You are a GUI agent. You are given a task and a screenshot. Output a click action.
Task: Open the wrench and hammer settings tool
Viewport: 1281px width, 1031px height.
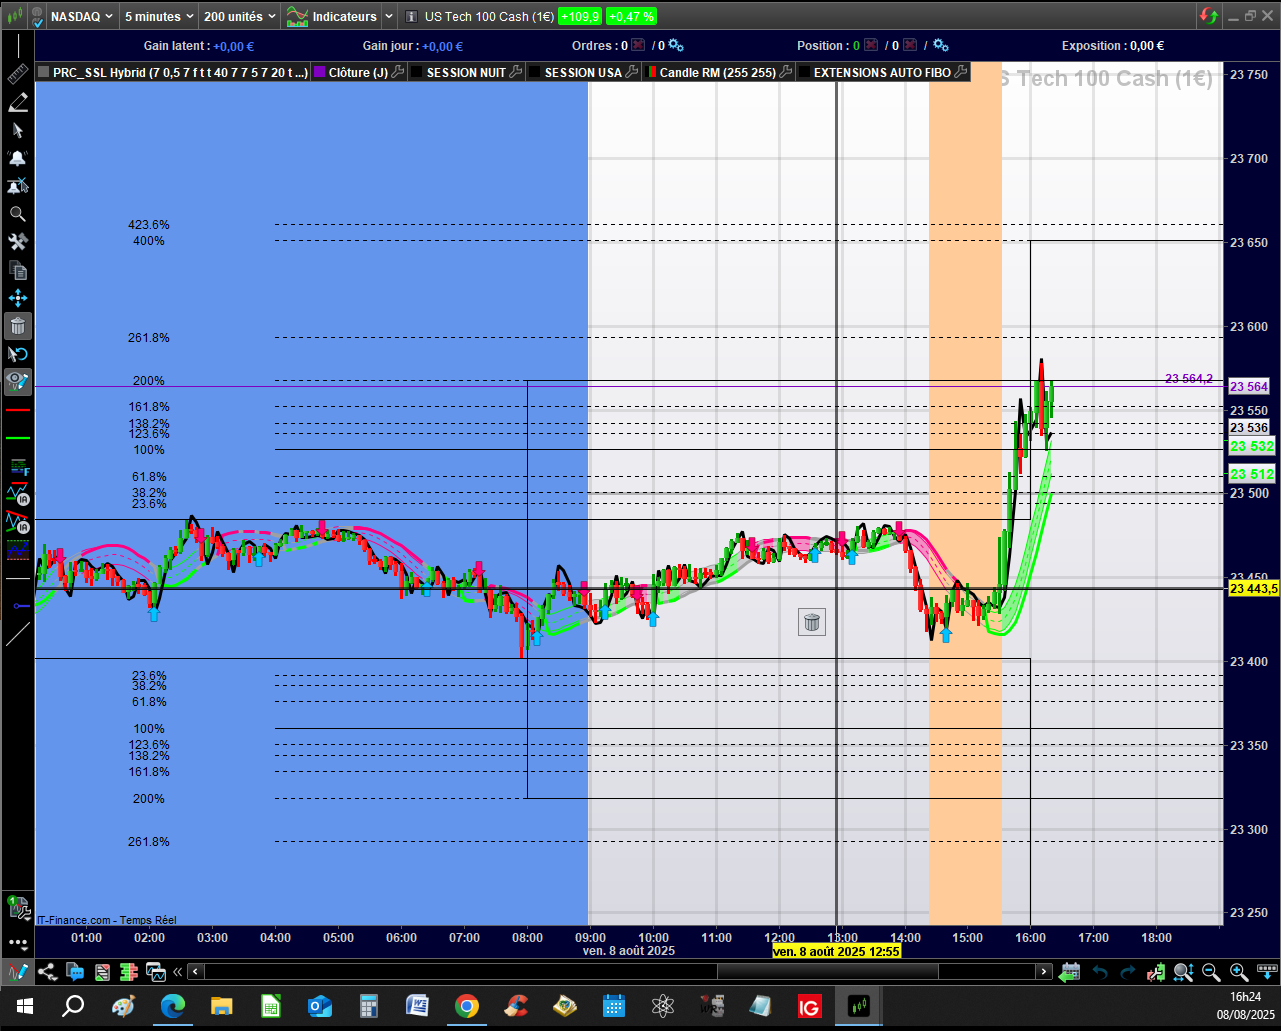click(x=18, y=242)
